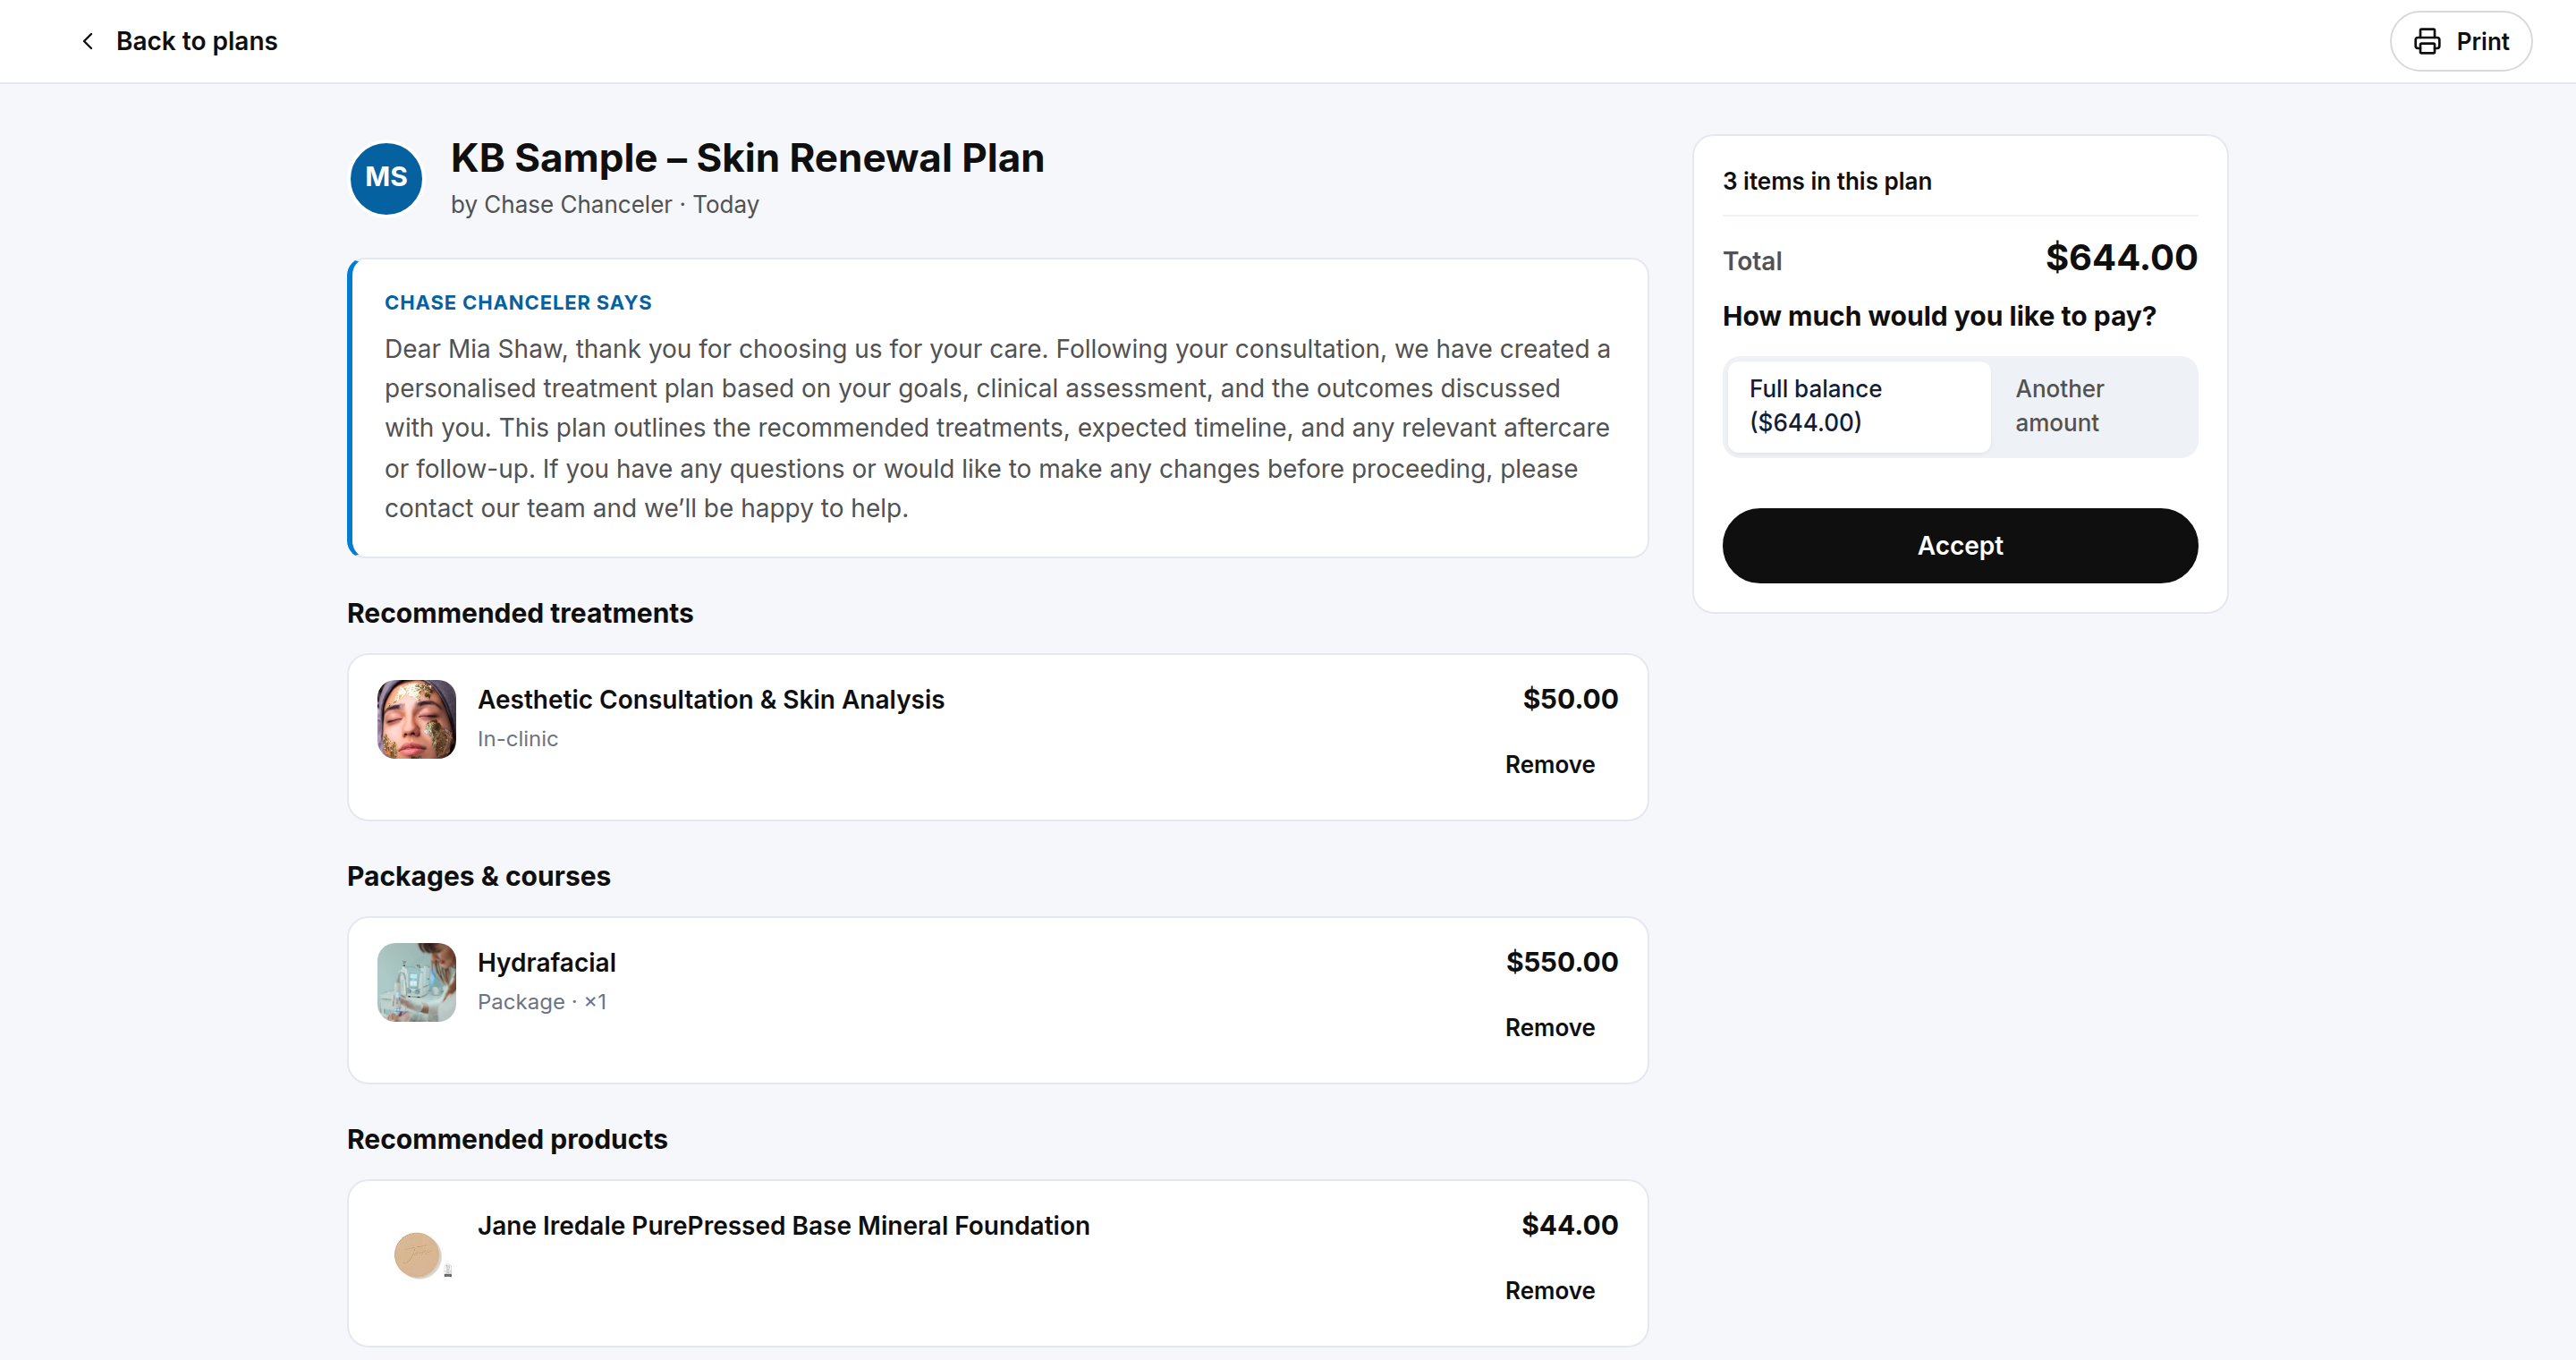Select Full balance ($644.00) payment option
2576x1360 pixels.
click(x=1858, y=406)
